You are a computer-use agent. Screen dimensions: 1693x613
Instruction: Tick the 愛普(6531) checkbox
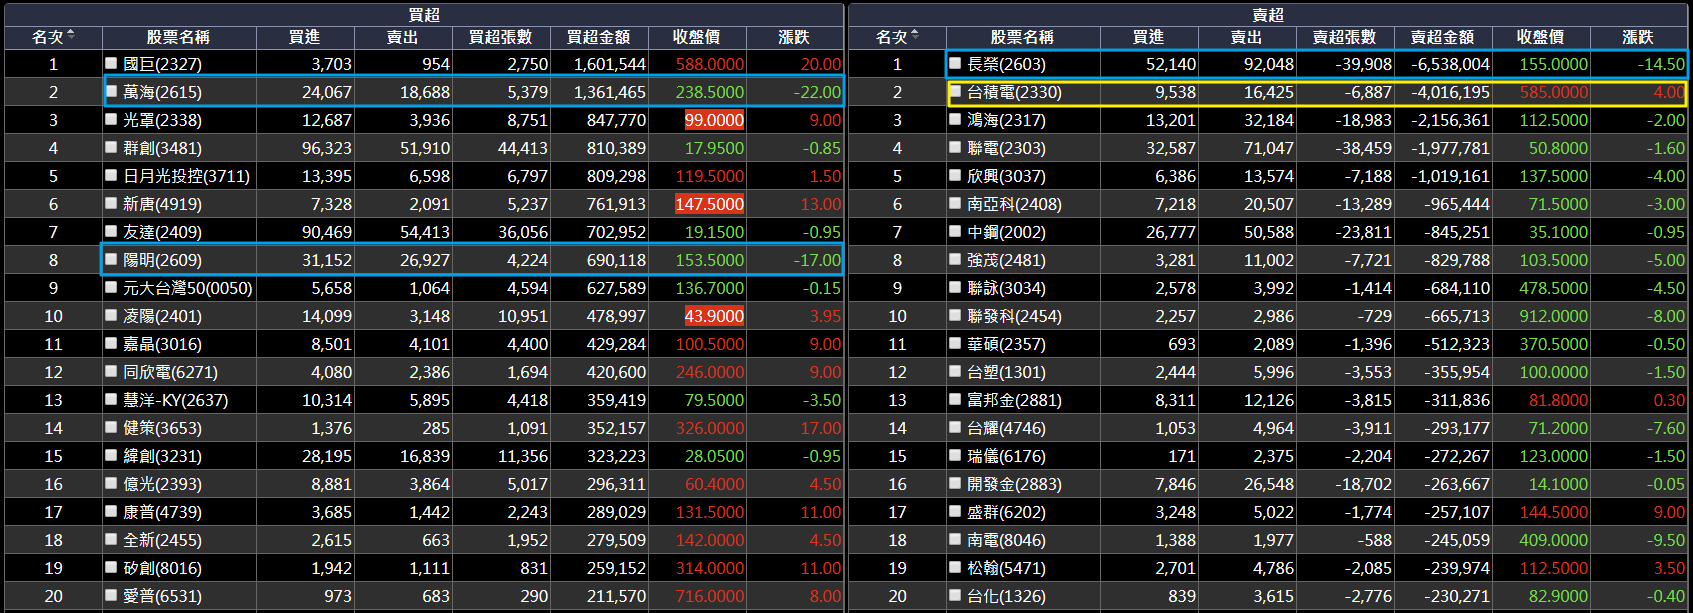click(112, 595)
